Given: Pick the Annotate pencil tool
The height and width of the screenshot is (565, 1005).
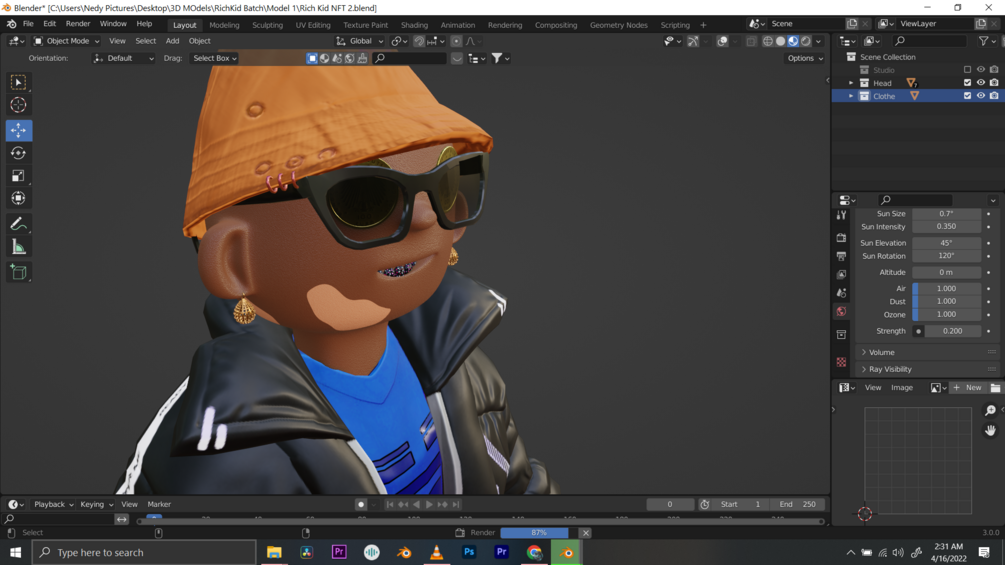Looking at the screenshot, I should pyautogui.click(x=18, y=224).
